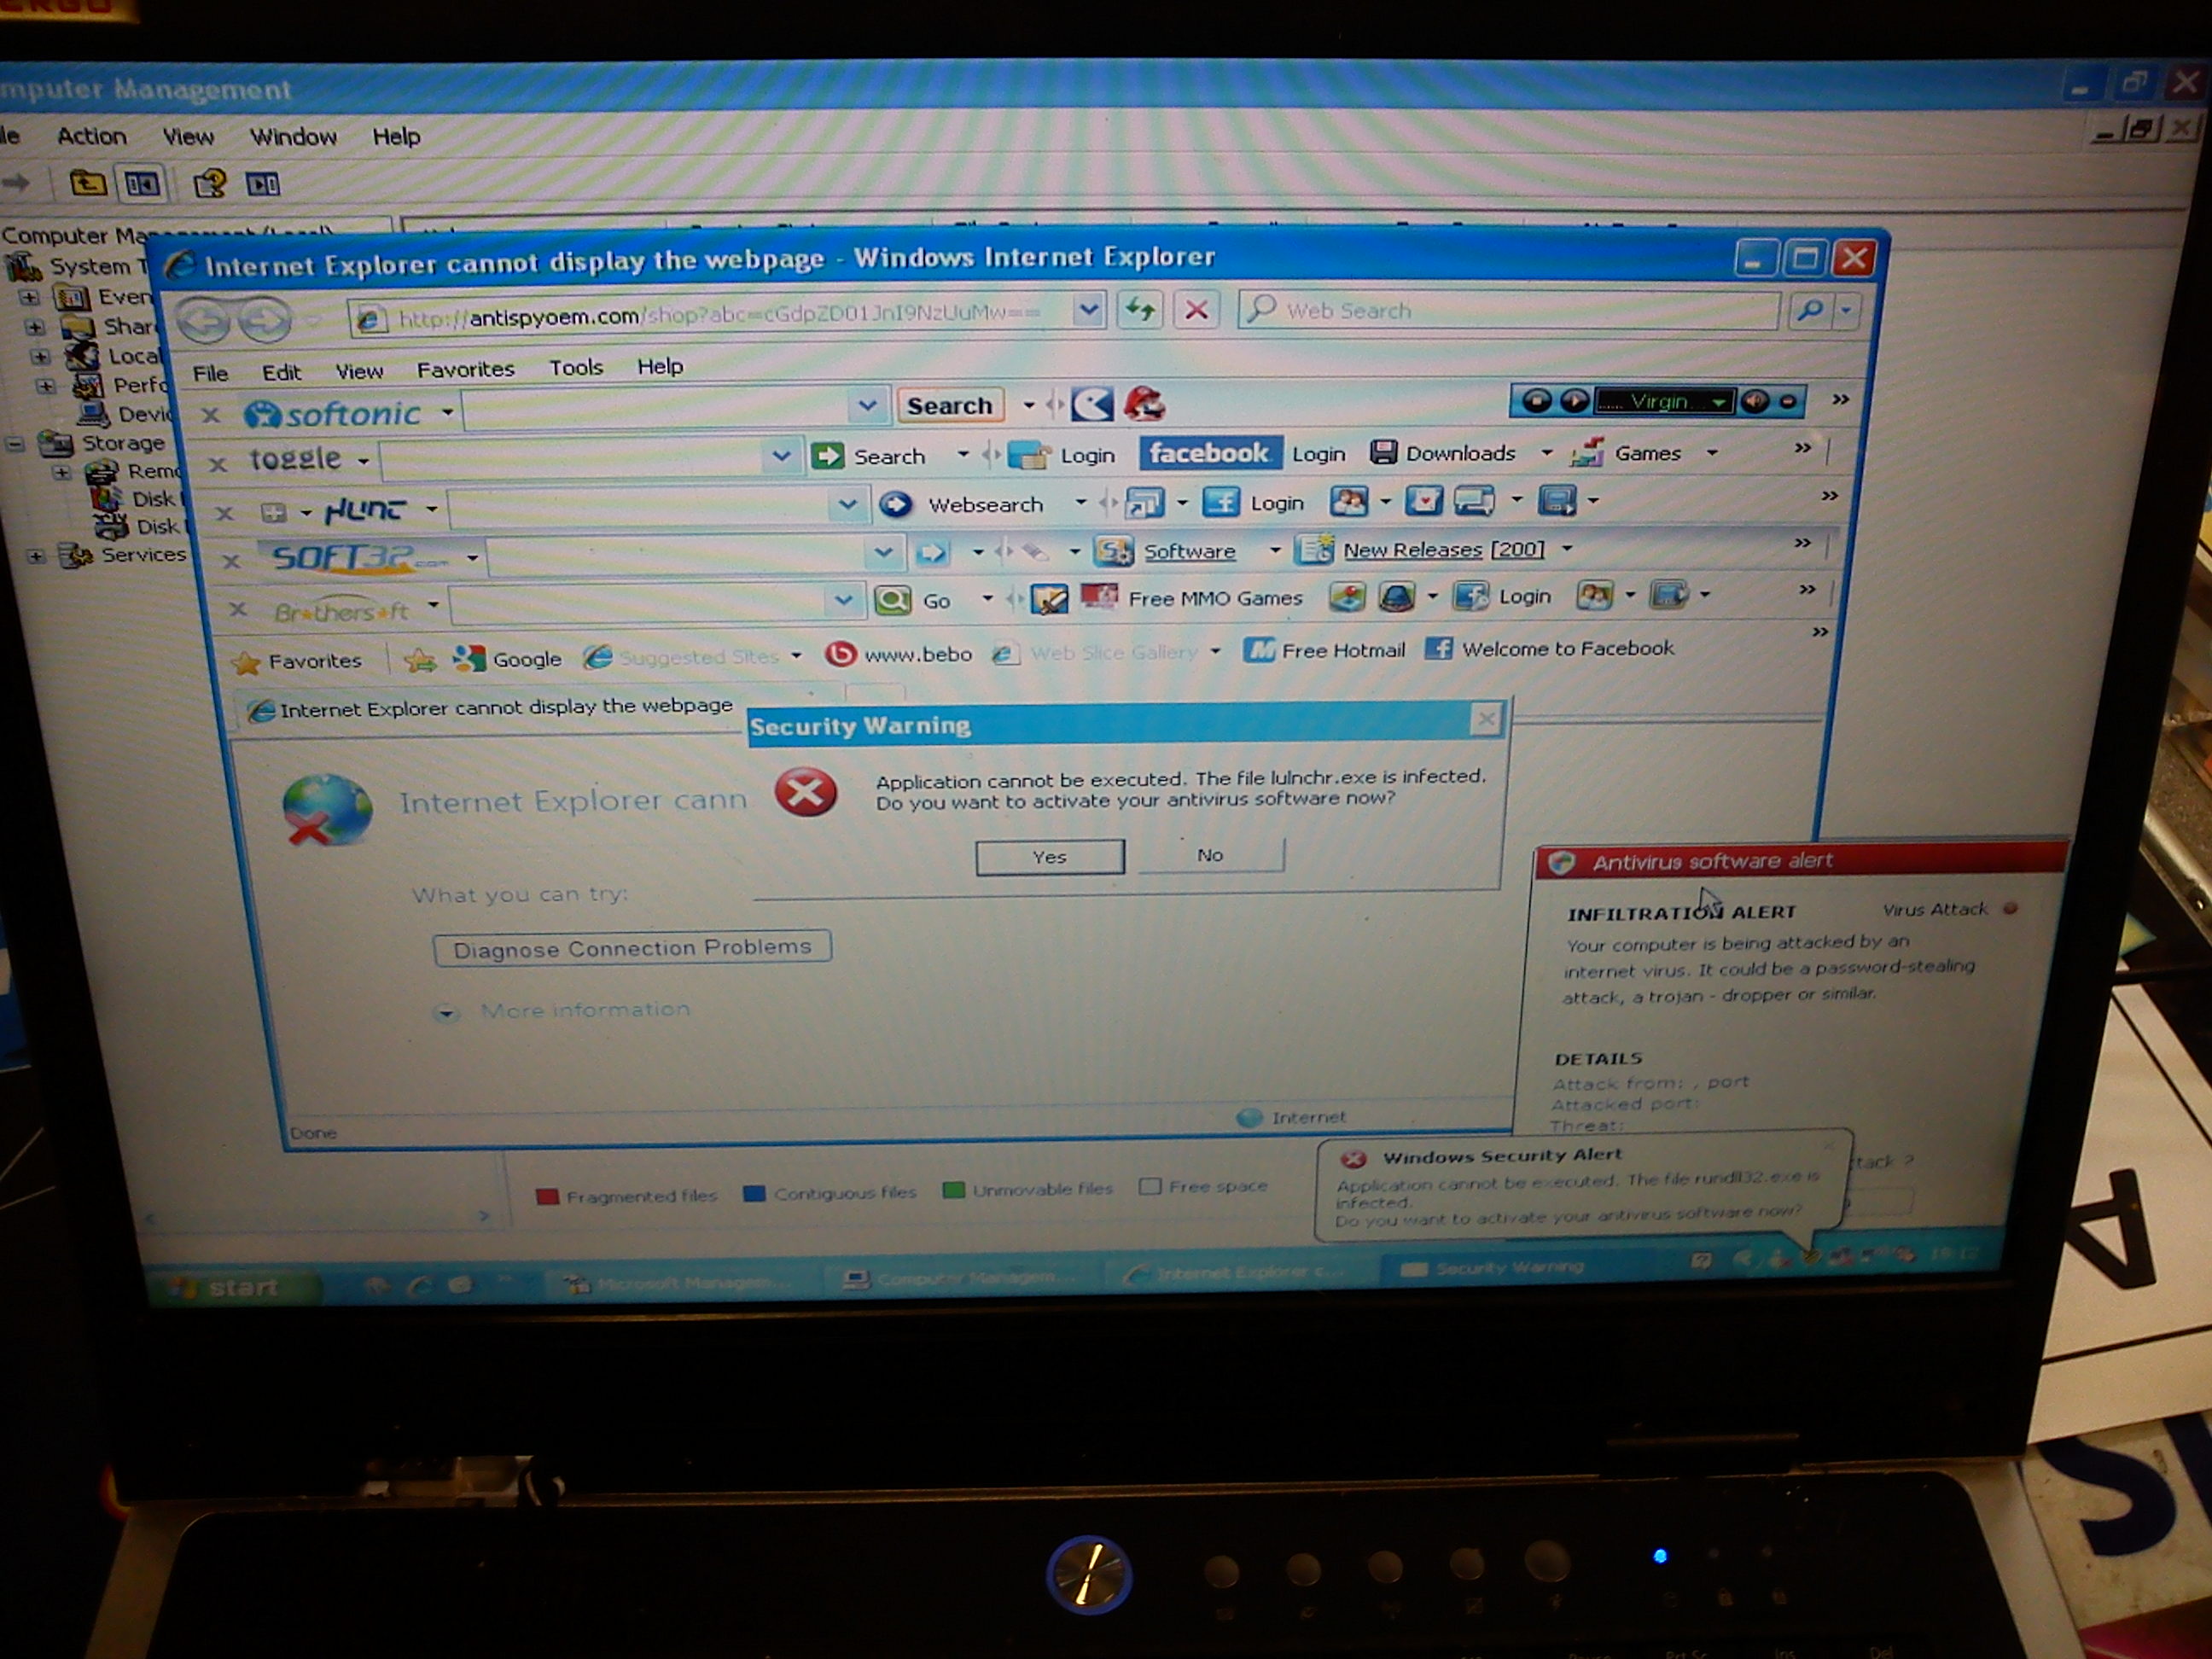
Task: Open Internet Explorer Edit menu
Action: (281, 372)
